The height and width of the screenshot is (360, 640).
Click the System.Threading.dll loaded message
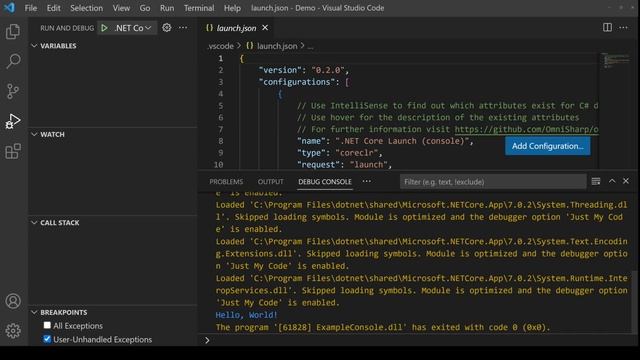[x=421, y=217]
